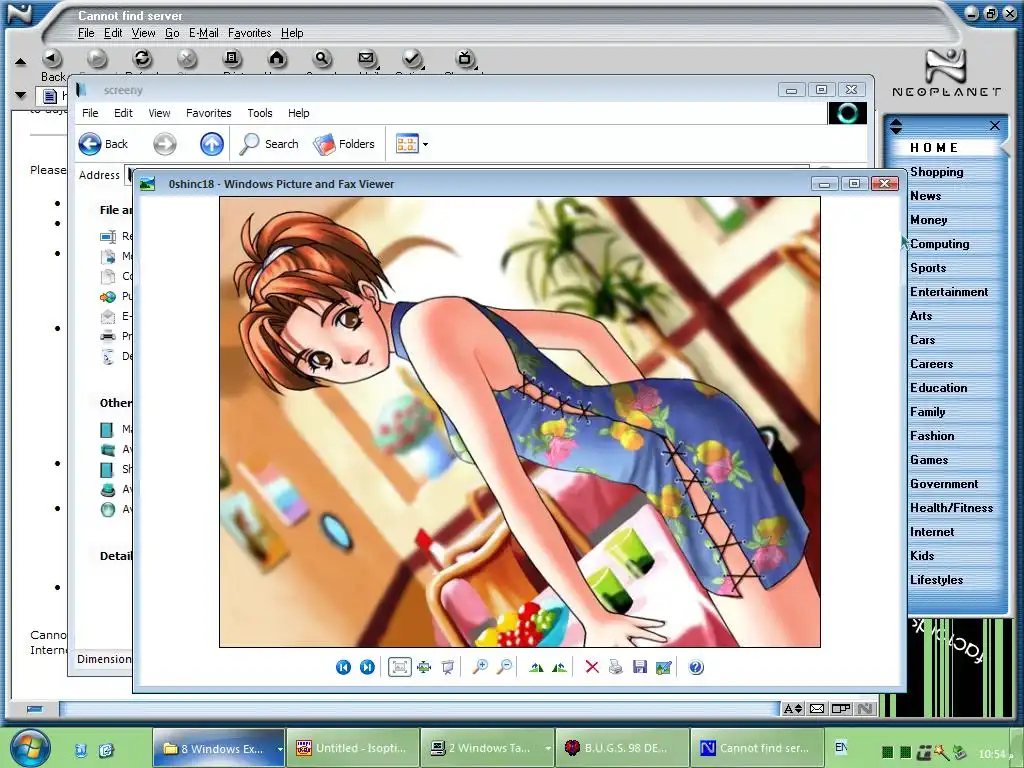Rotate image clockwise
Screen dimensions: 1024x768
click(536, 667)
